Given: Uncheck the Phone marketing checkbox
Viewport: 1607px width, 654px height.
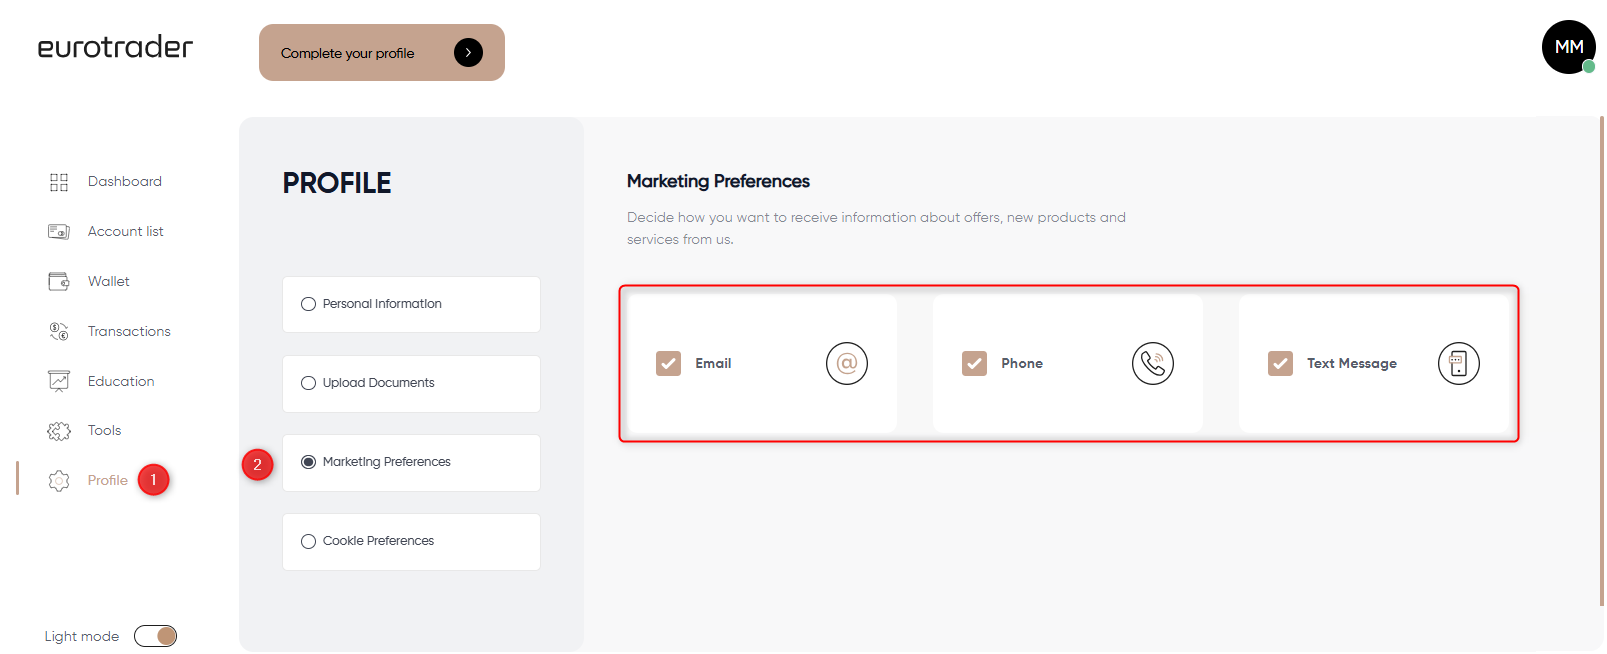Looking at the screenshot, I should 974,363.
